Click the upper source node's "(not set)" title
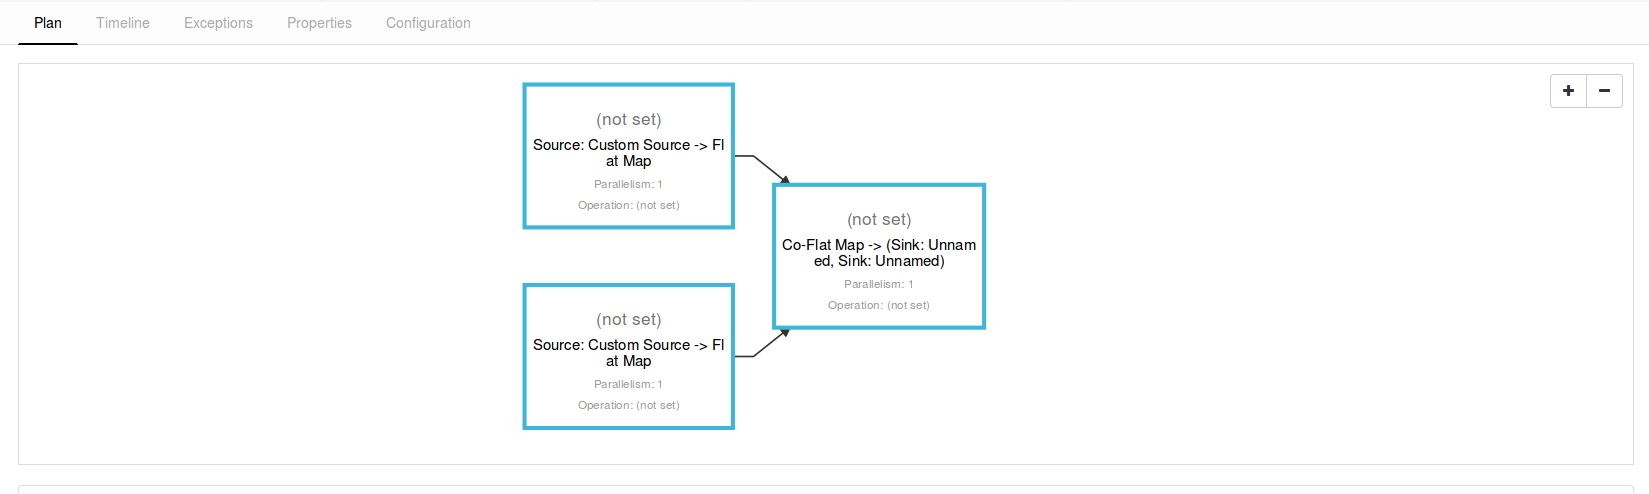 tap(628, 119)
